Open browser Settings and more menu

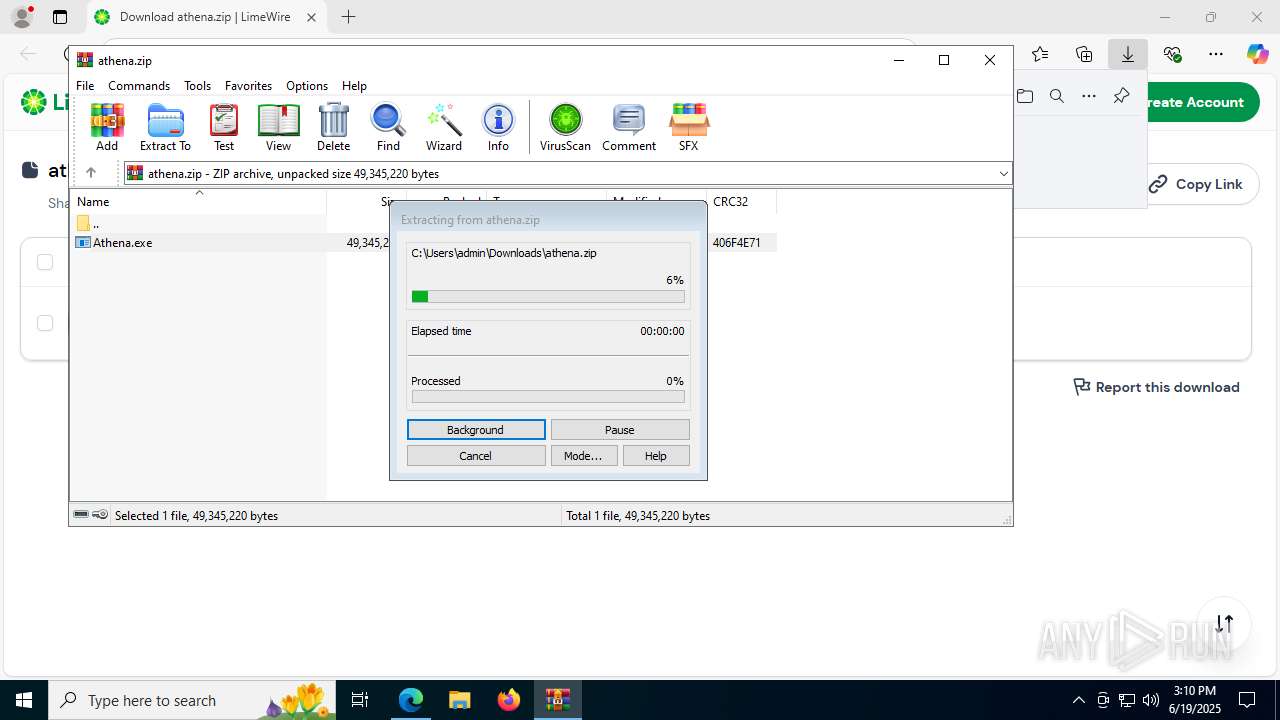click(1216, 54)
